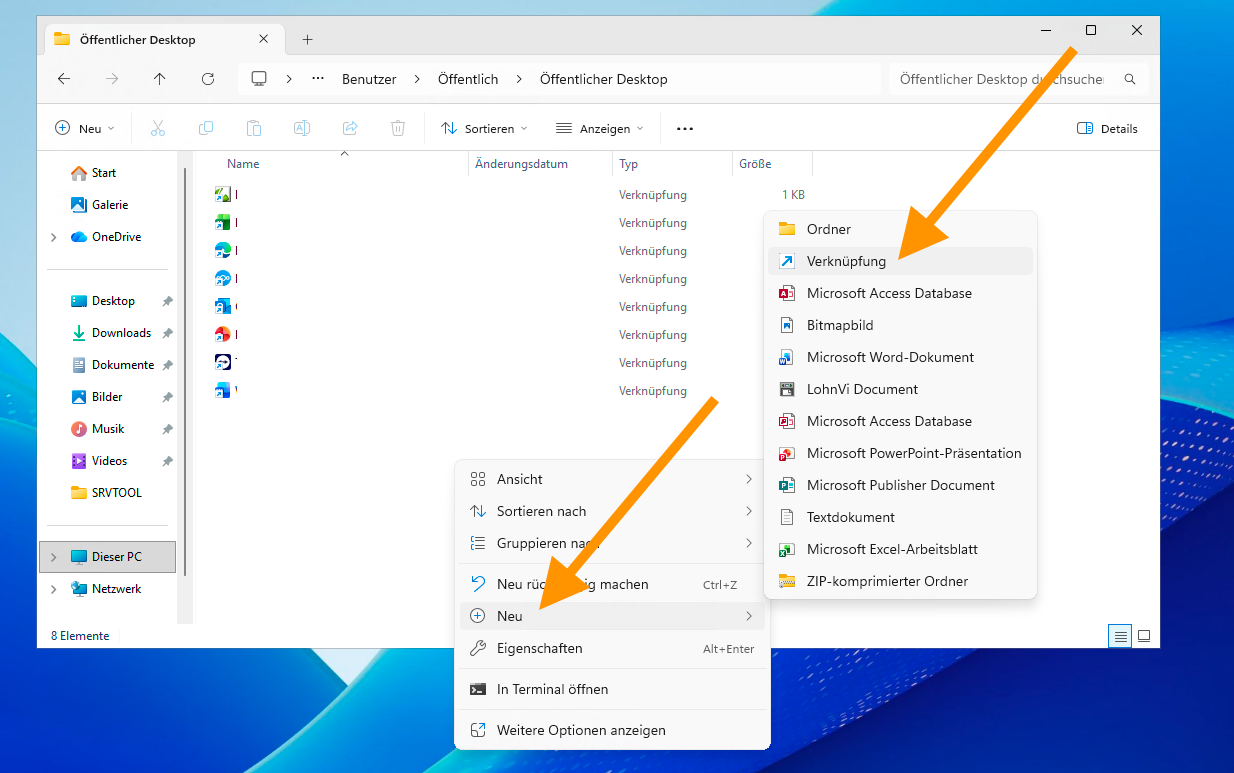1234x773 pixels.
Task: Expand the OneDrive tree node
Action: 53,237
